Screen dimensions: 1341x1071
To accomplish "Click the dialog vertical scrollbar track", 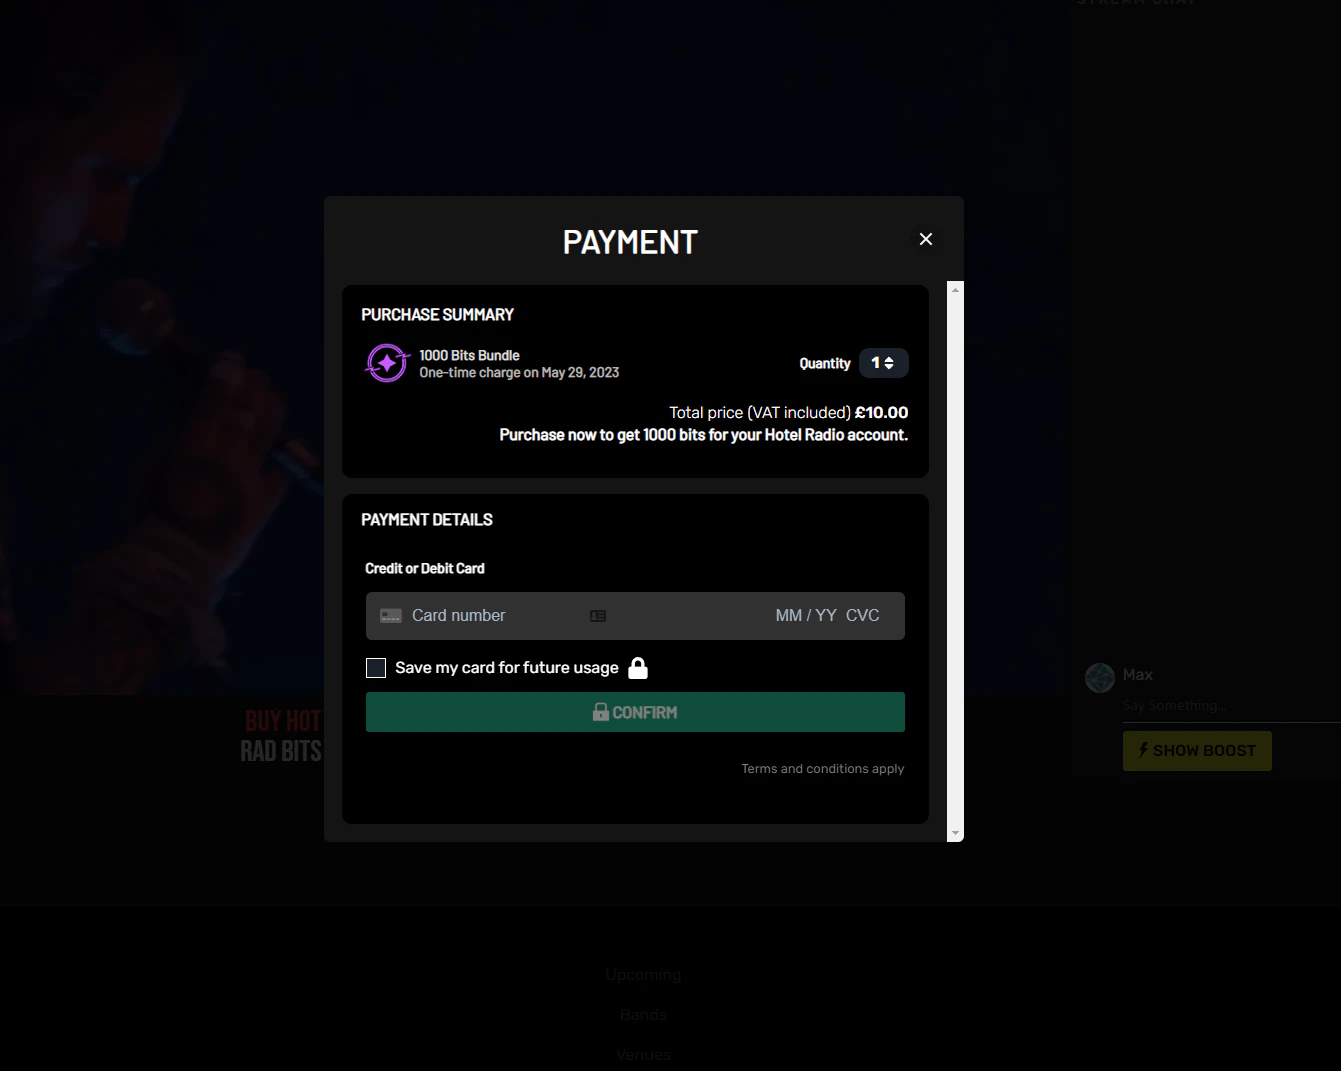I will click(x=955, y=561).
